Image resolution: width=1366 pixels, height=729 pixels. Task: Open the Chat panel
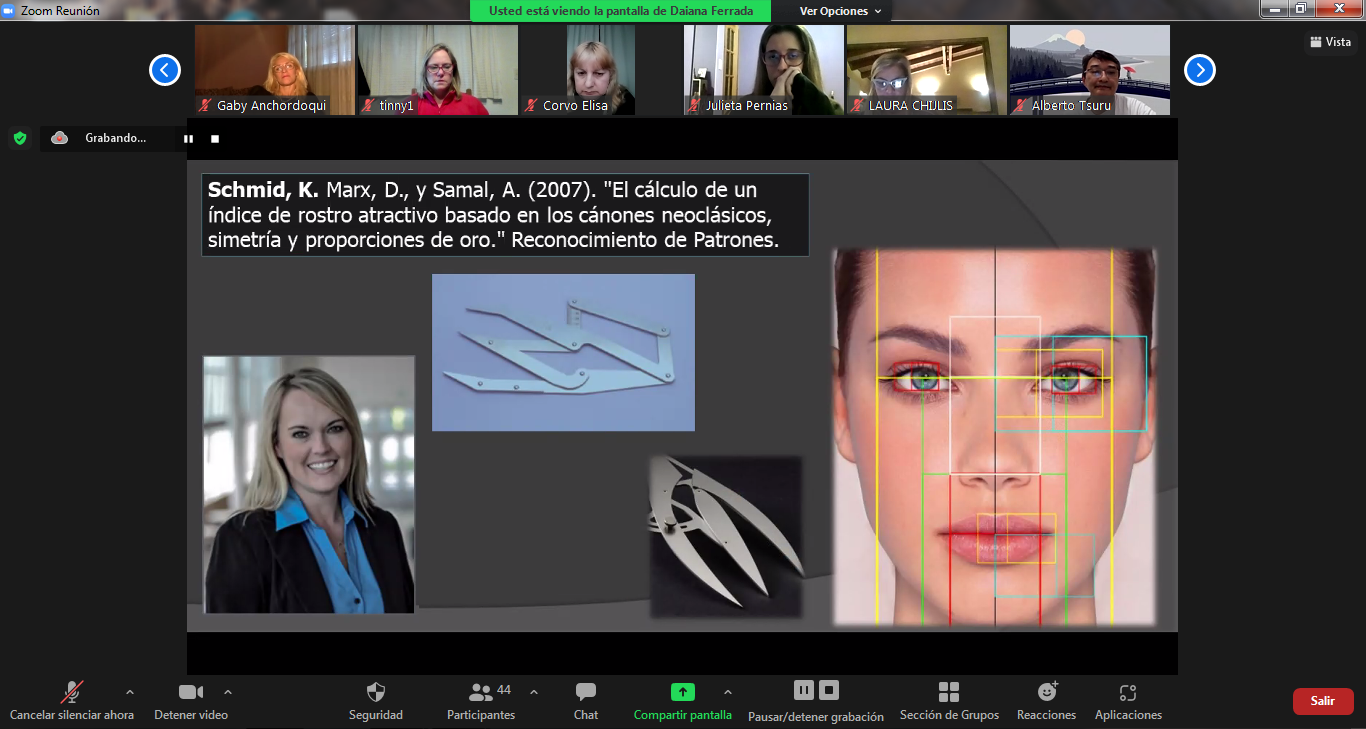(586, 692)
